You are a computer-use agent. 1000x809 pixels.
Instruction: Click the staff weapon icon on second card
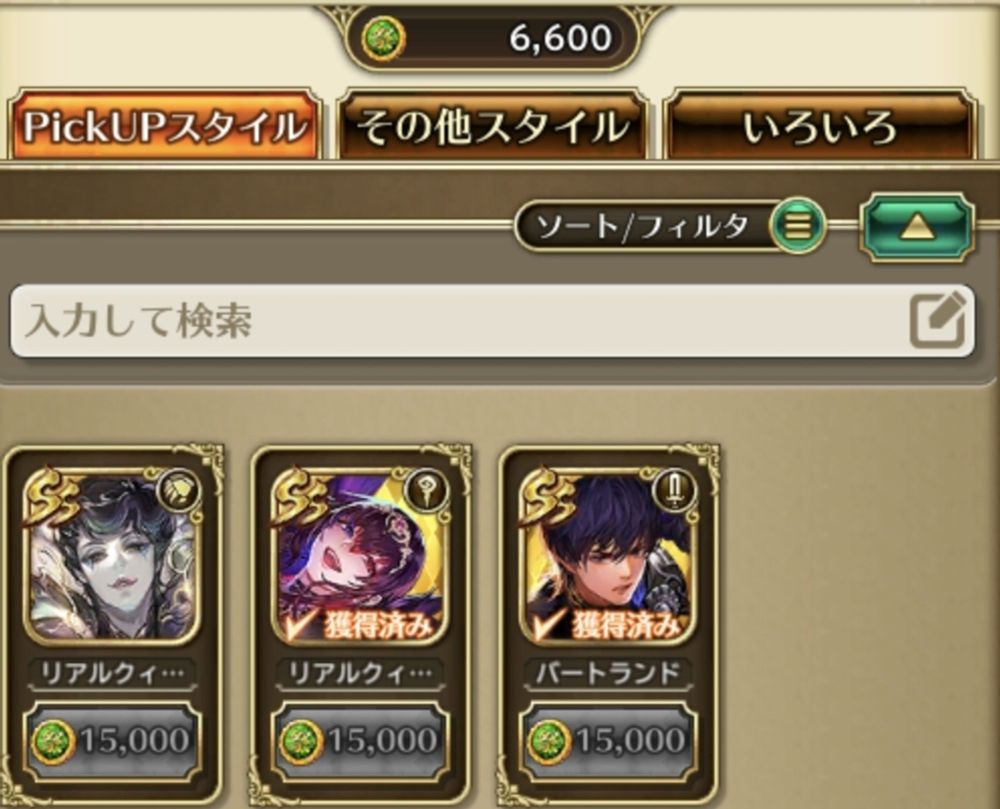click(x=427, y=490)
